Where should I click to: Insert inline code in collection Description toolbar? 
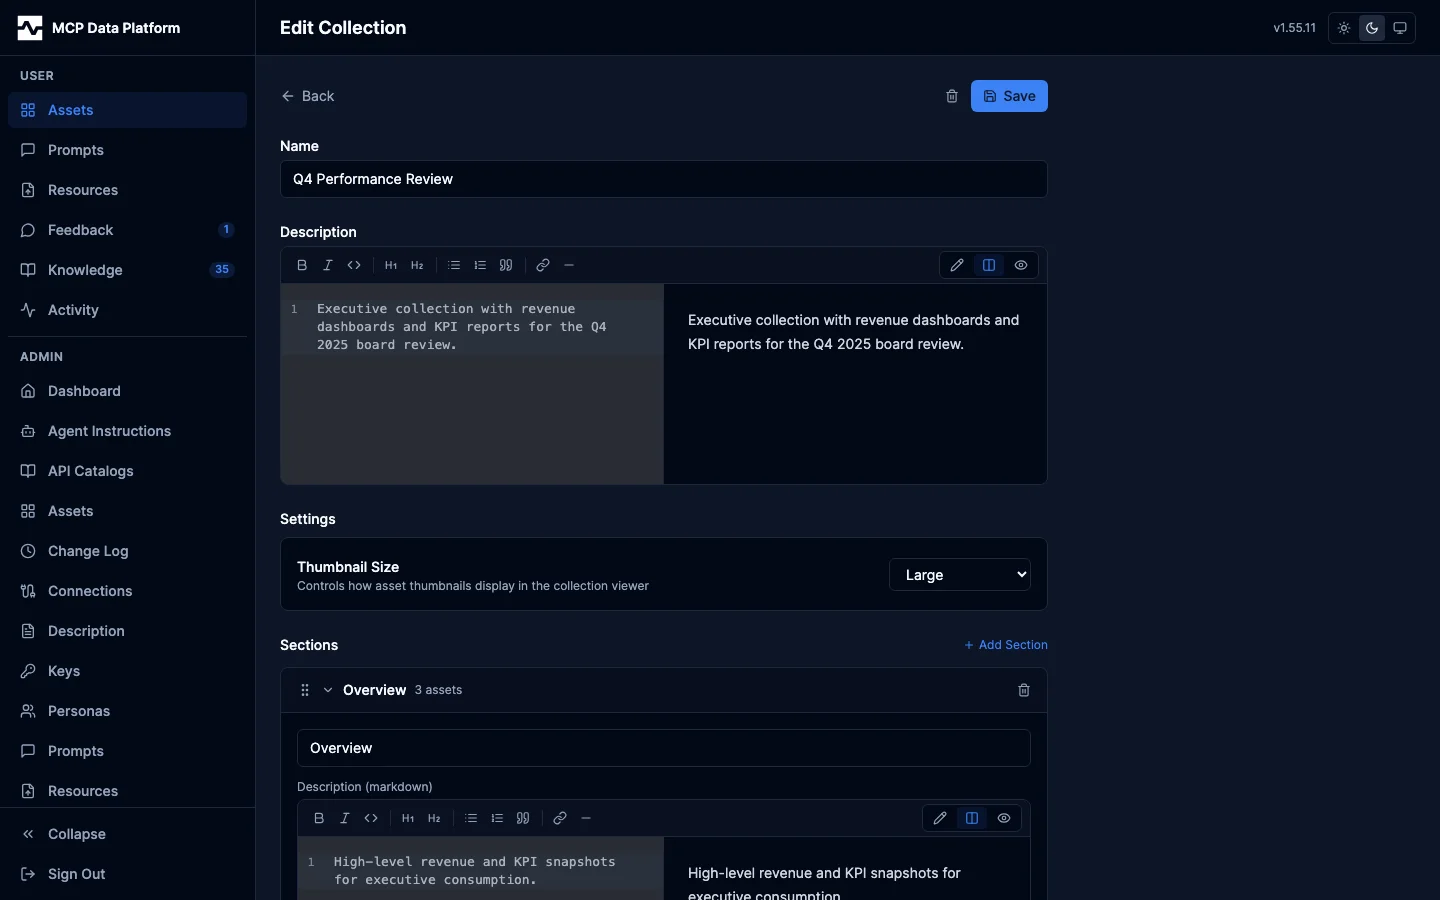(x=354, y=265)
